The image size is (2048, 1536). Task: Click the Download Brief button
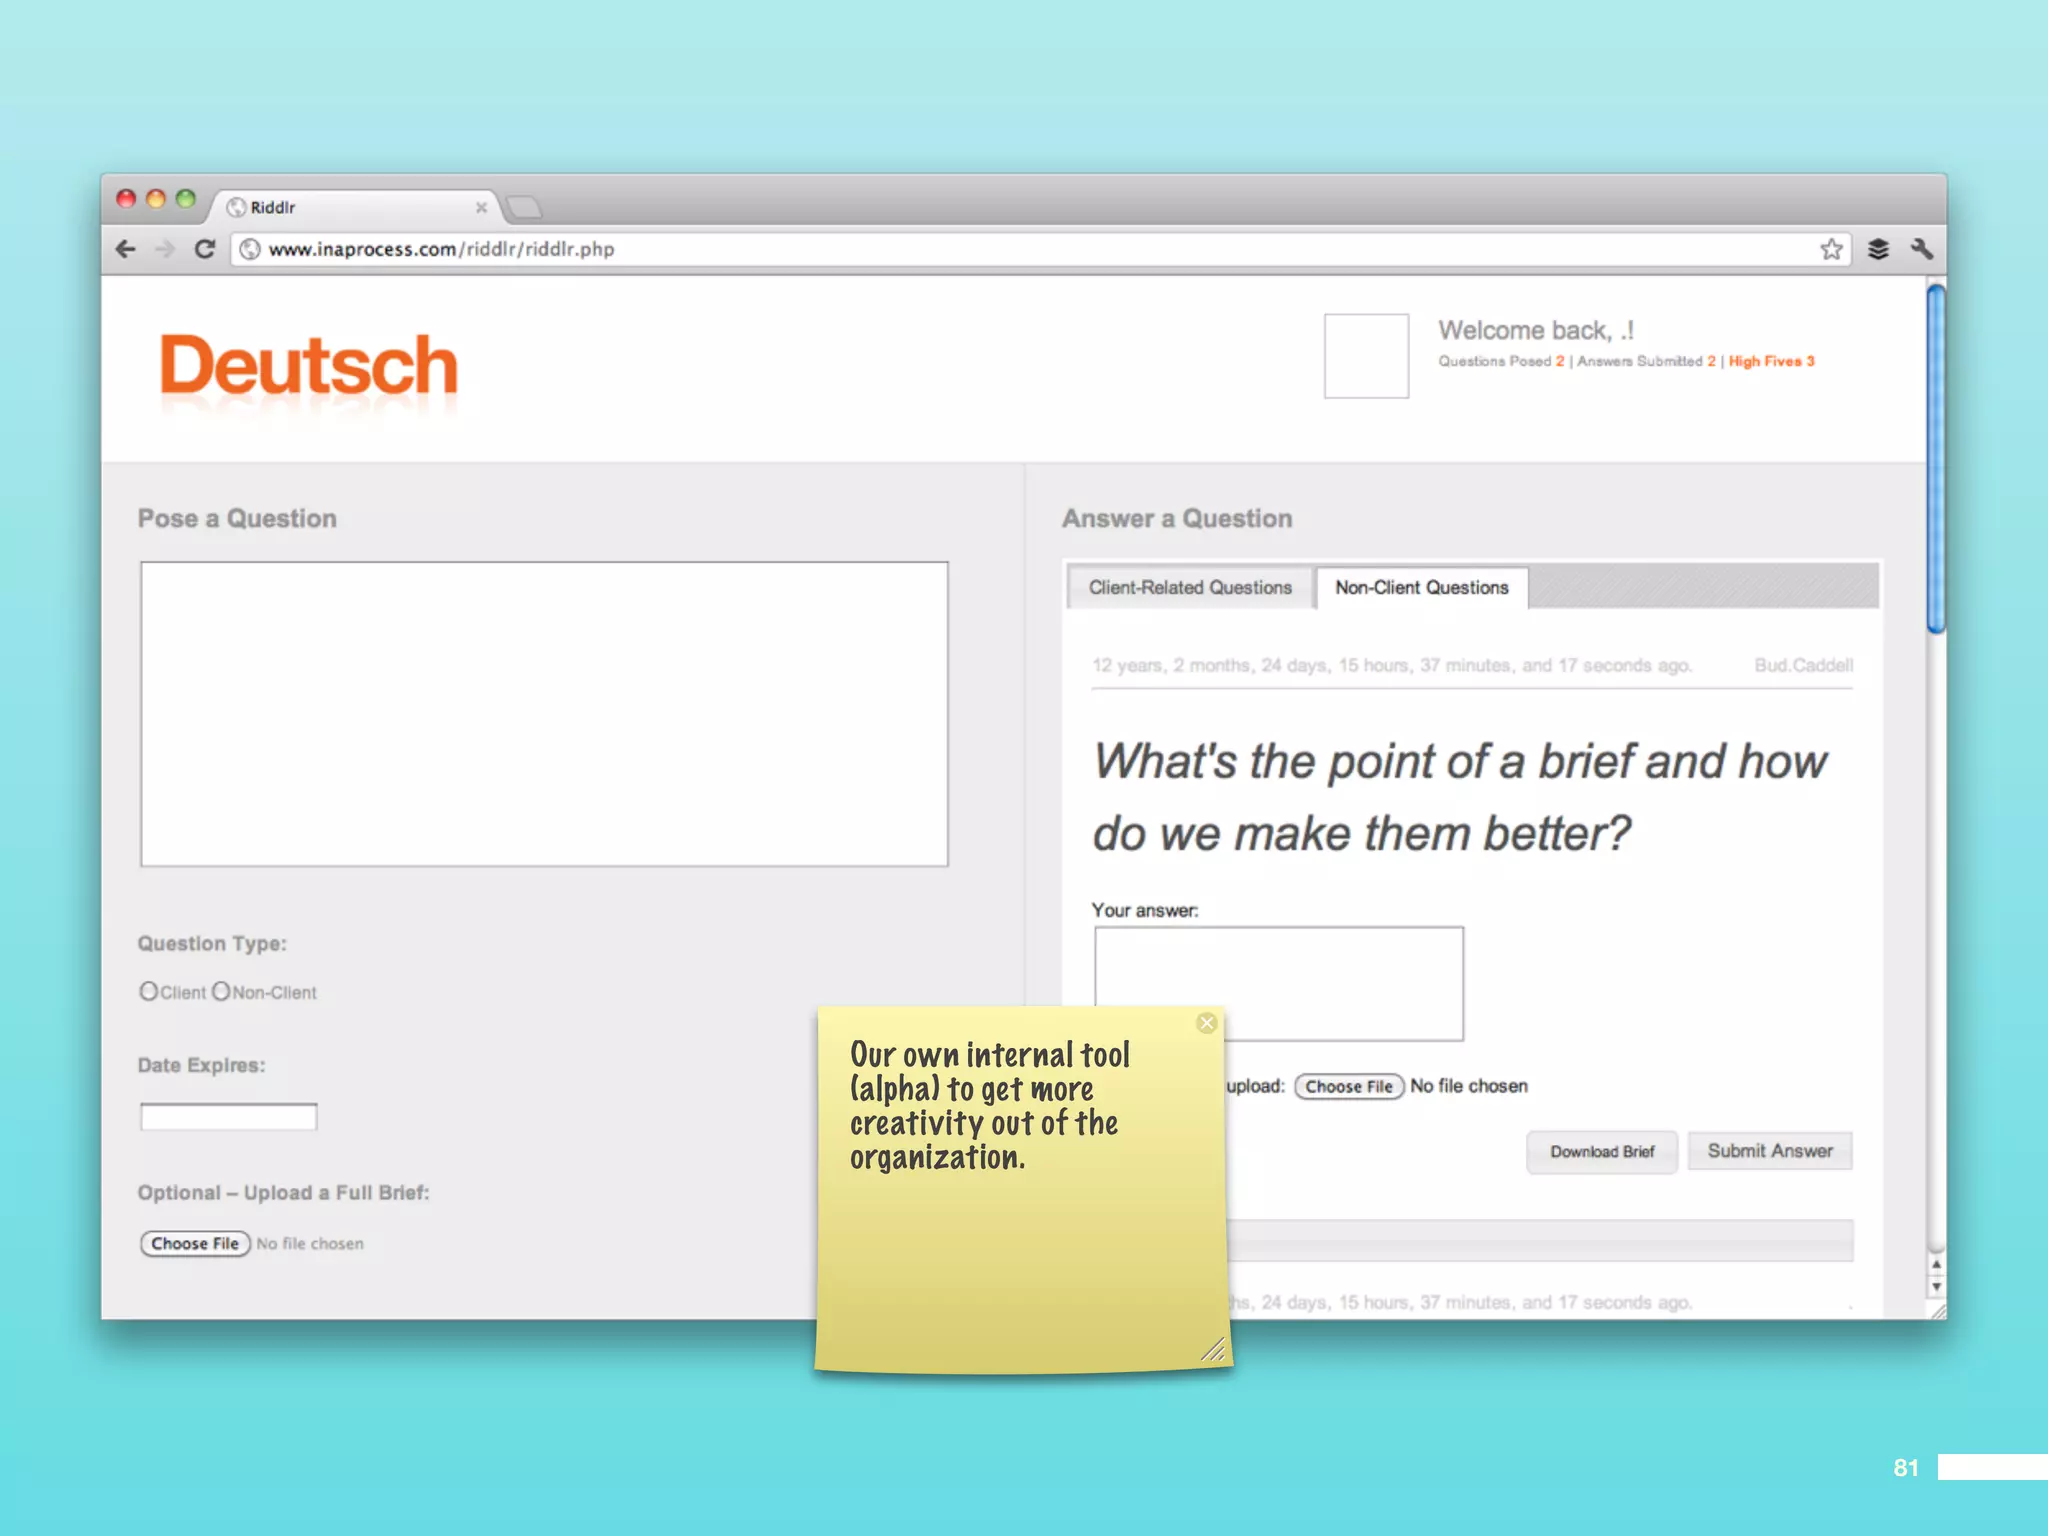click(1602, 1152)
